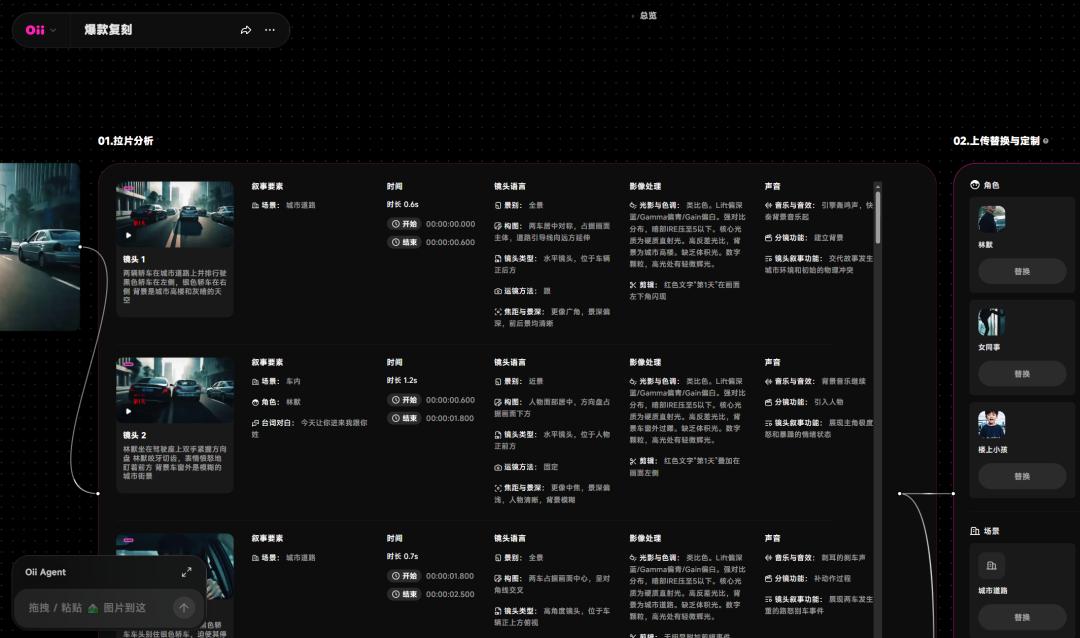Click 开始 button at 00:00:00.600

(x=404, y=400)
